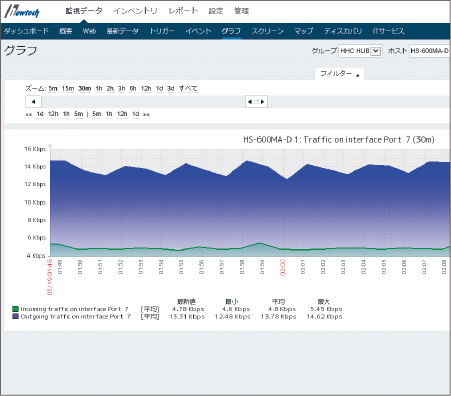This screenshot has height=396, width=451.
Task: Set zoom to 15m
Action: (68, 89)
